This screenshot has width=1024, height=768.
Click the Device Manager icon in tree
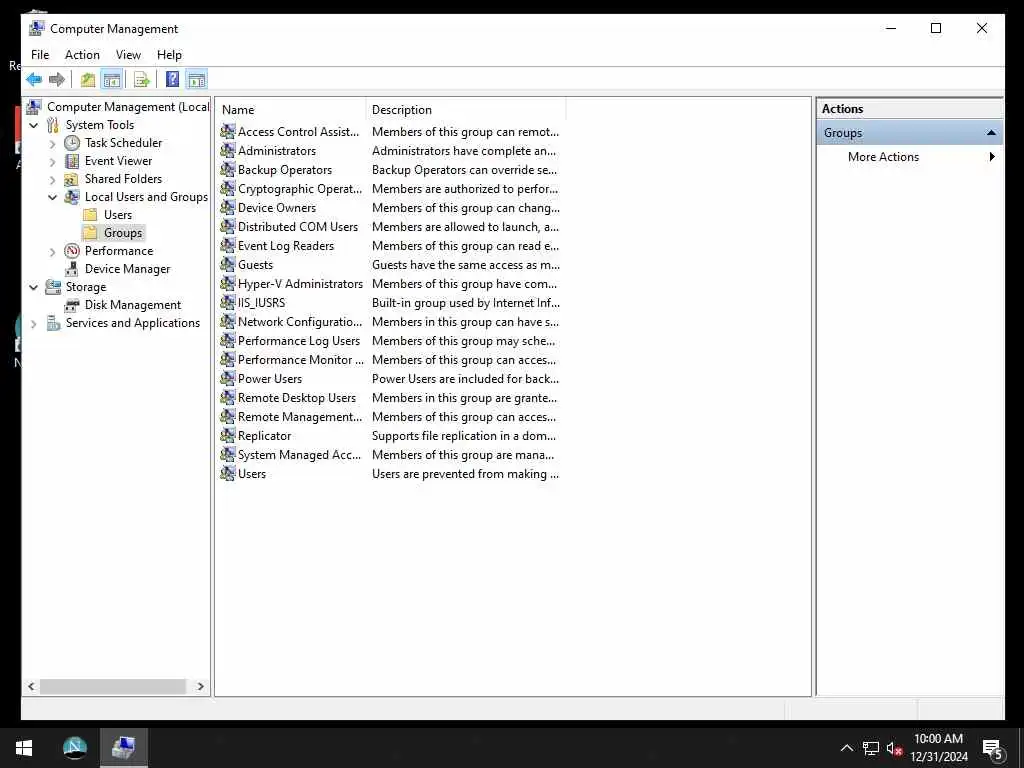point(72,269)
